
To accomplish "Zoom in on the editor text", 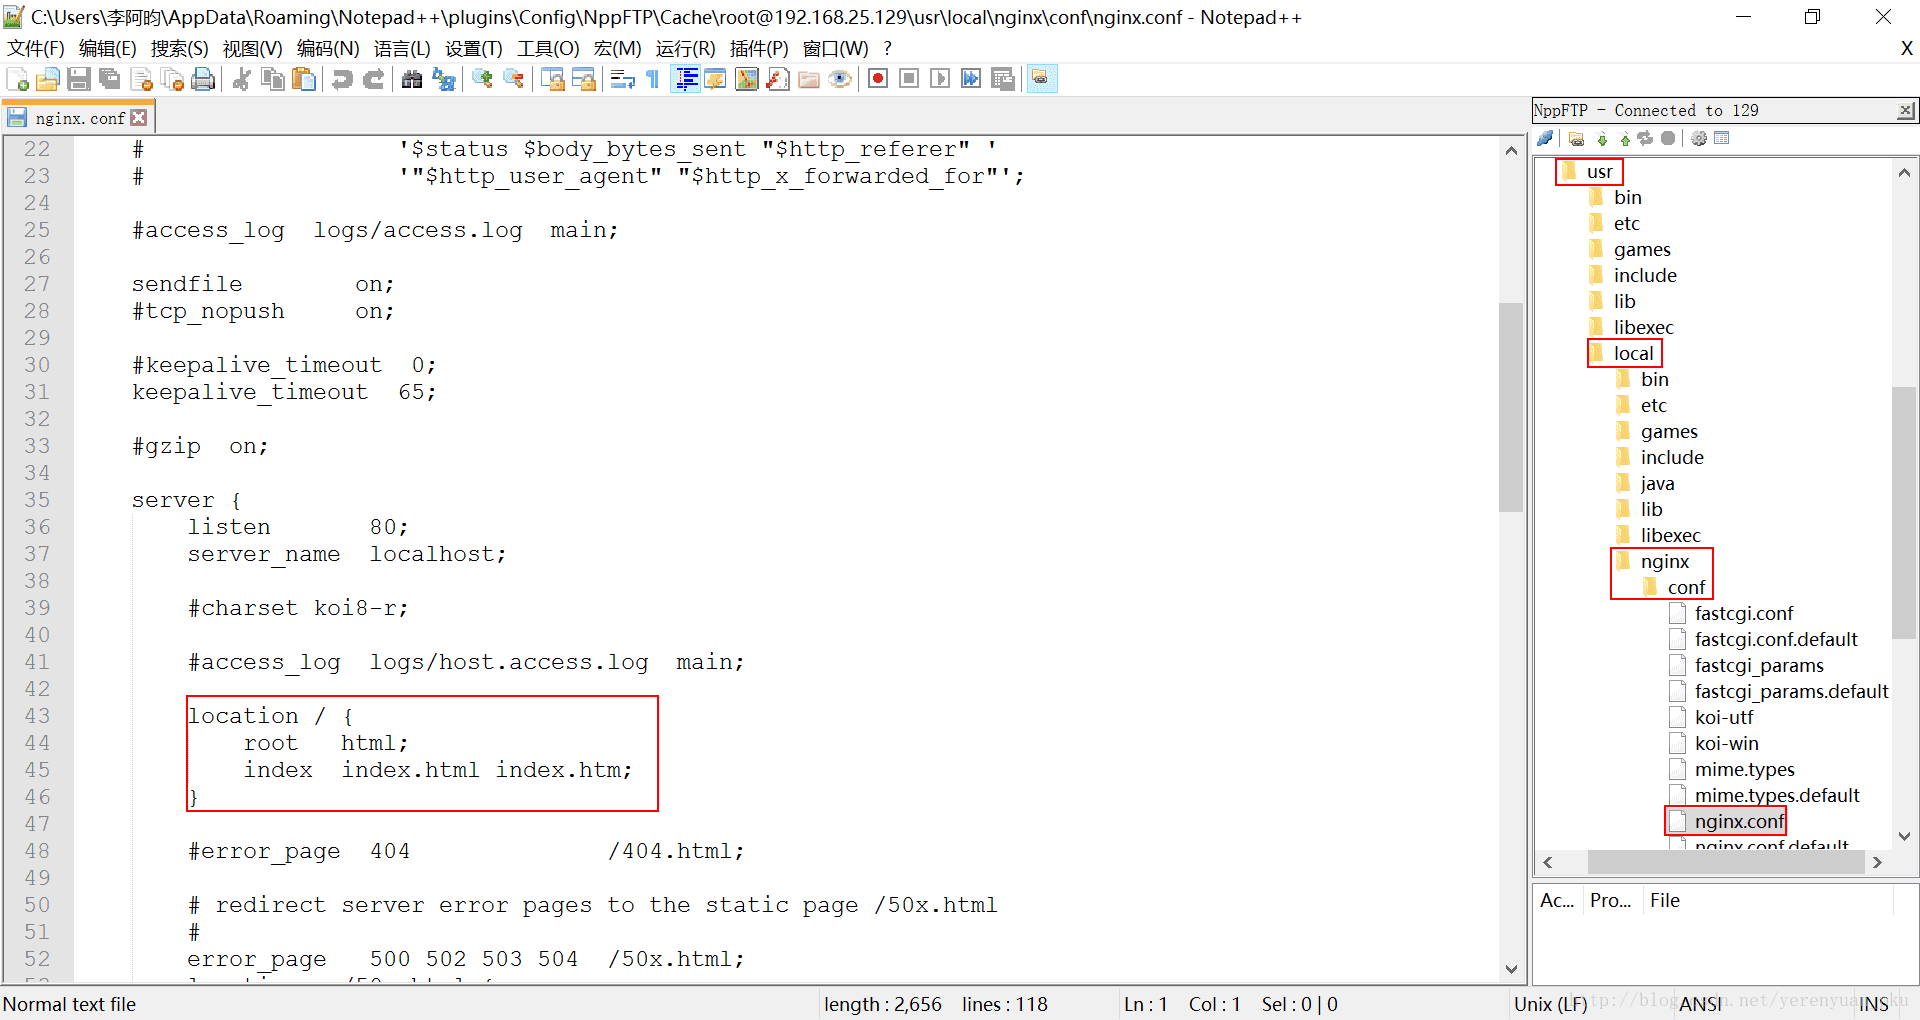I will point(482,79).
